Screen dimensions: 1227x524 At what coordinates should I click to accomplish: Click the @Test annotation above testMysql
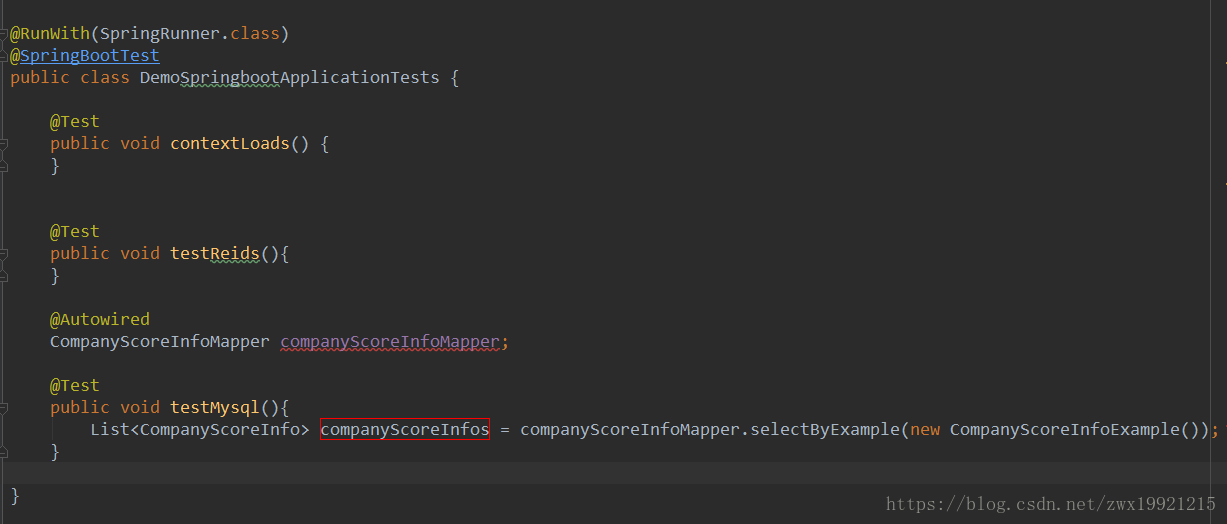point(75,385)
